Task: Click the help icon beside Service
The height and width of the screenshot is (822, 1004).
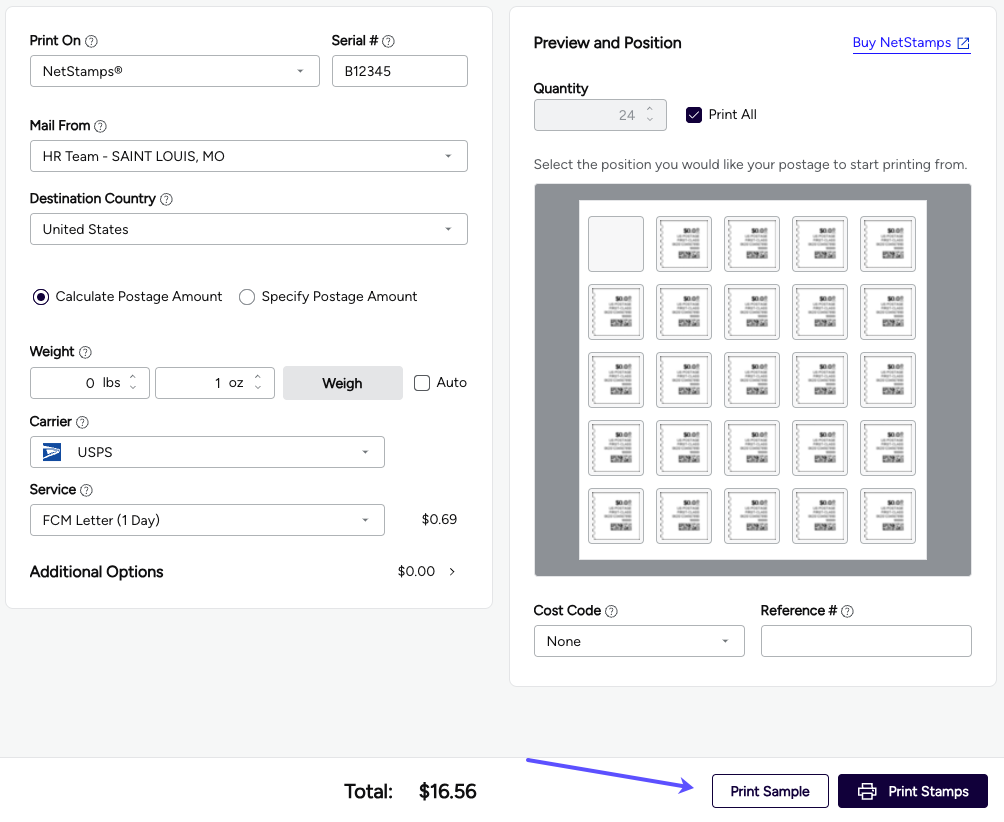Action: point(86,491)
